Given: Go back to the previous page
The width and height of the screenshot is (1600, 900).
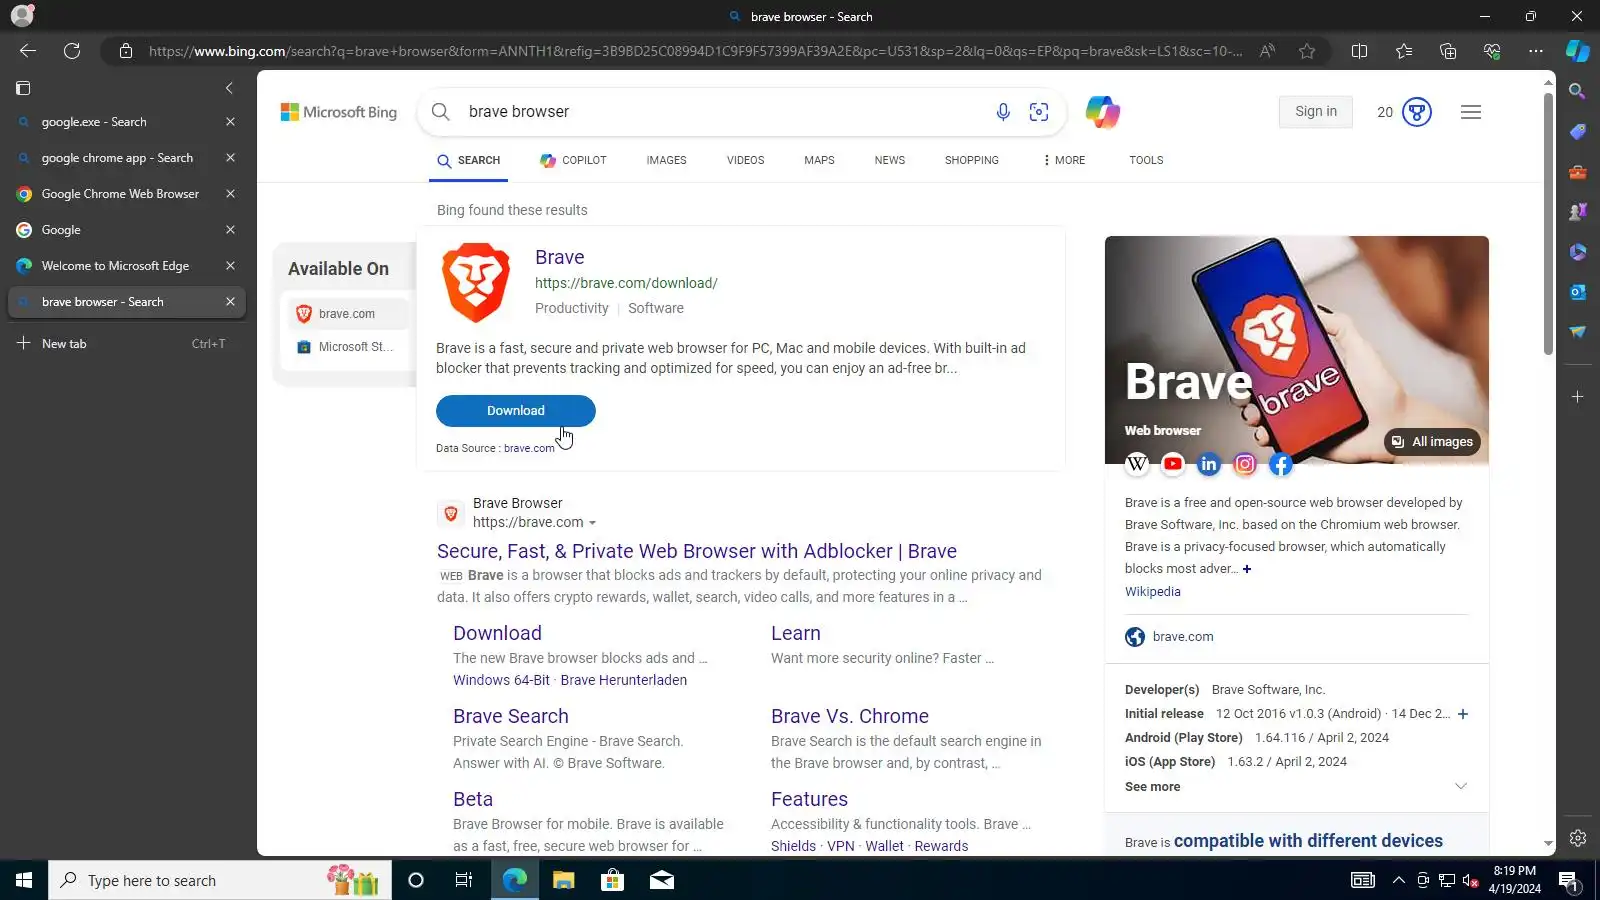Looking at the screenshot, I should pyautogui.click(x=28, y=51).
